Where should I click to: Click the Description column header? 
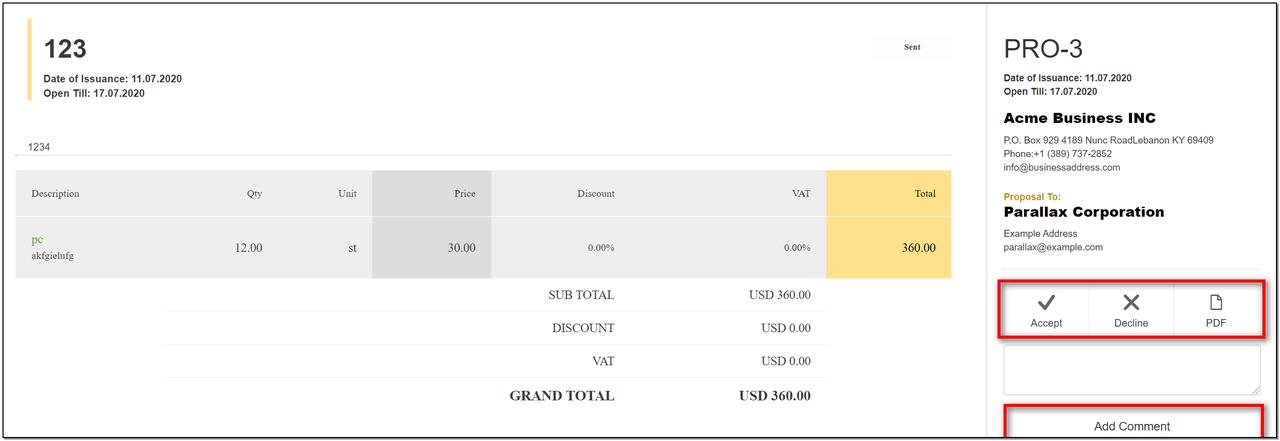click(55, 194)
